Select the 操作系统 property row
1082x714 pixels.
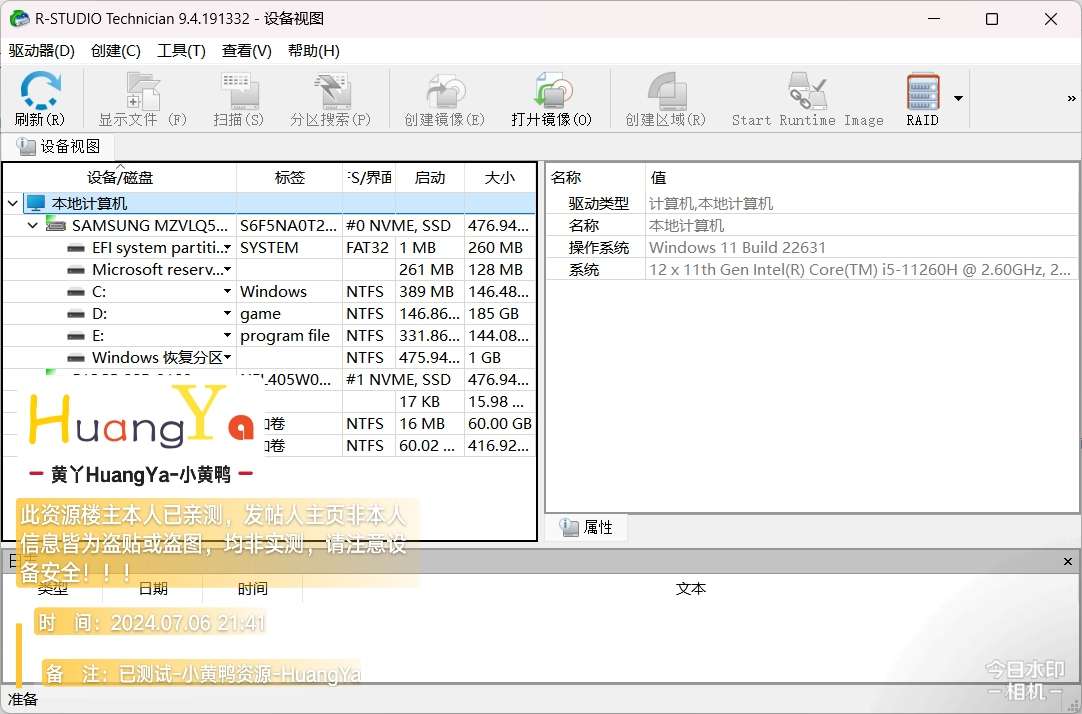point(813,248)
